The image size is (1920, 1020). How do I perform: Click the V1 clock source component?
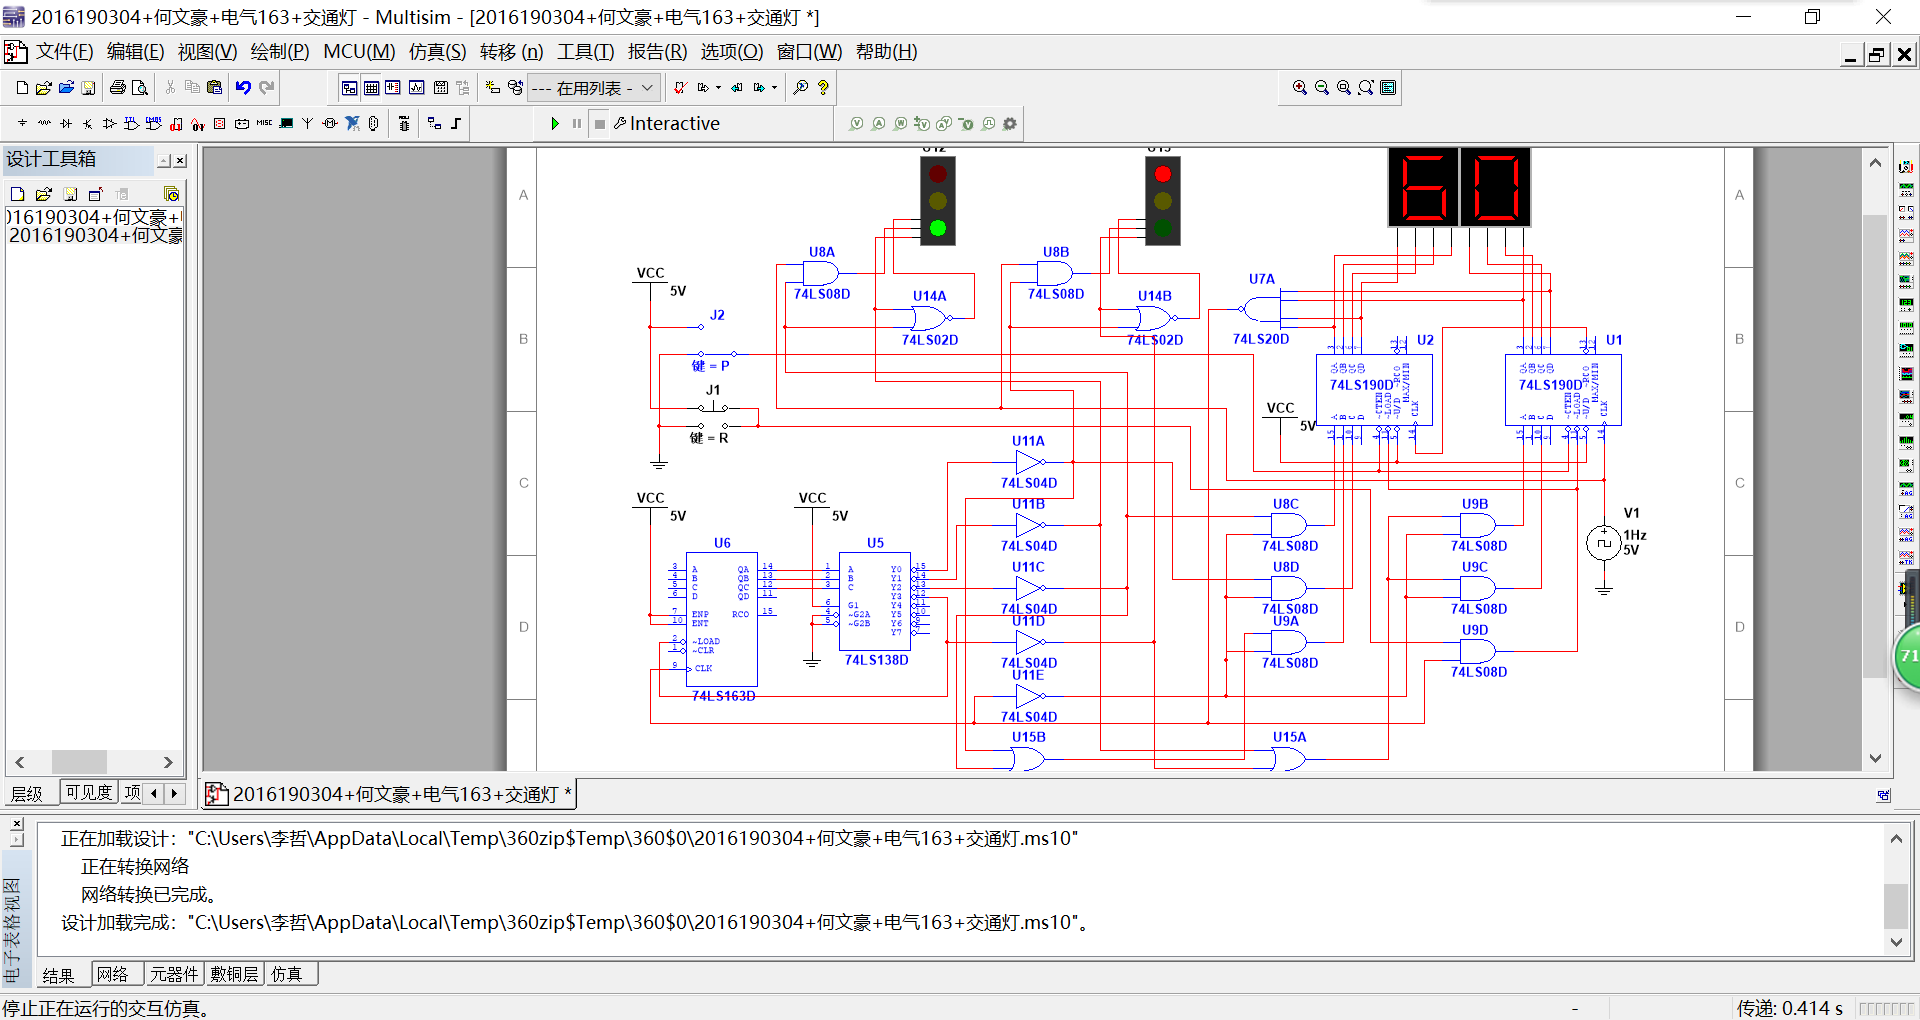pyautogui.click(x=1604, y=543)
